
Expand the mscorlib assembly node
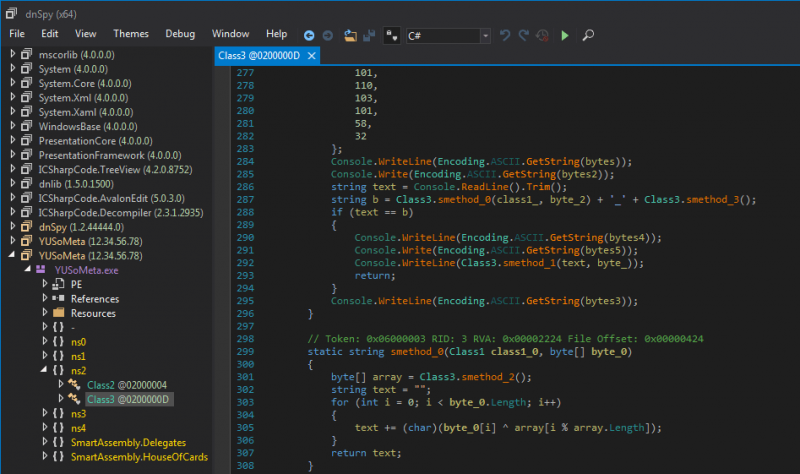point(12,55)
